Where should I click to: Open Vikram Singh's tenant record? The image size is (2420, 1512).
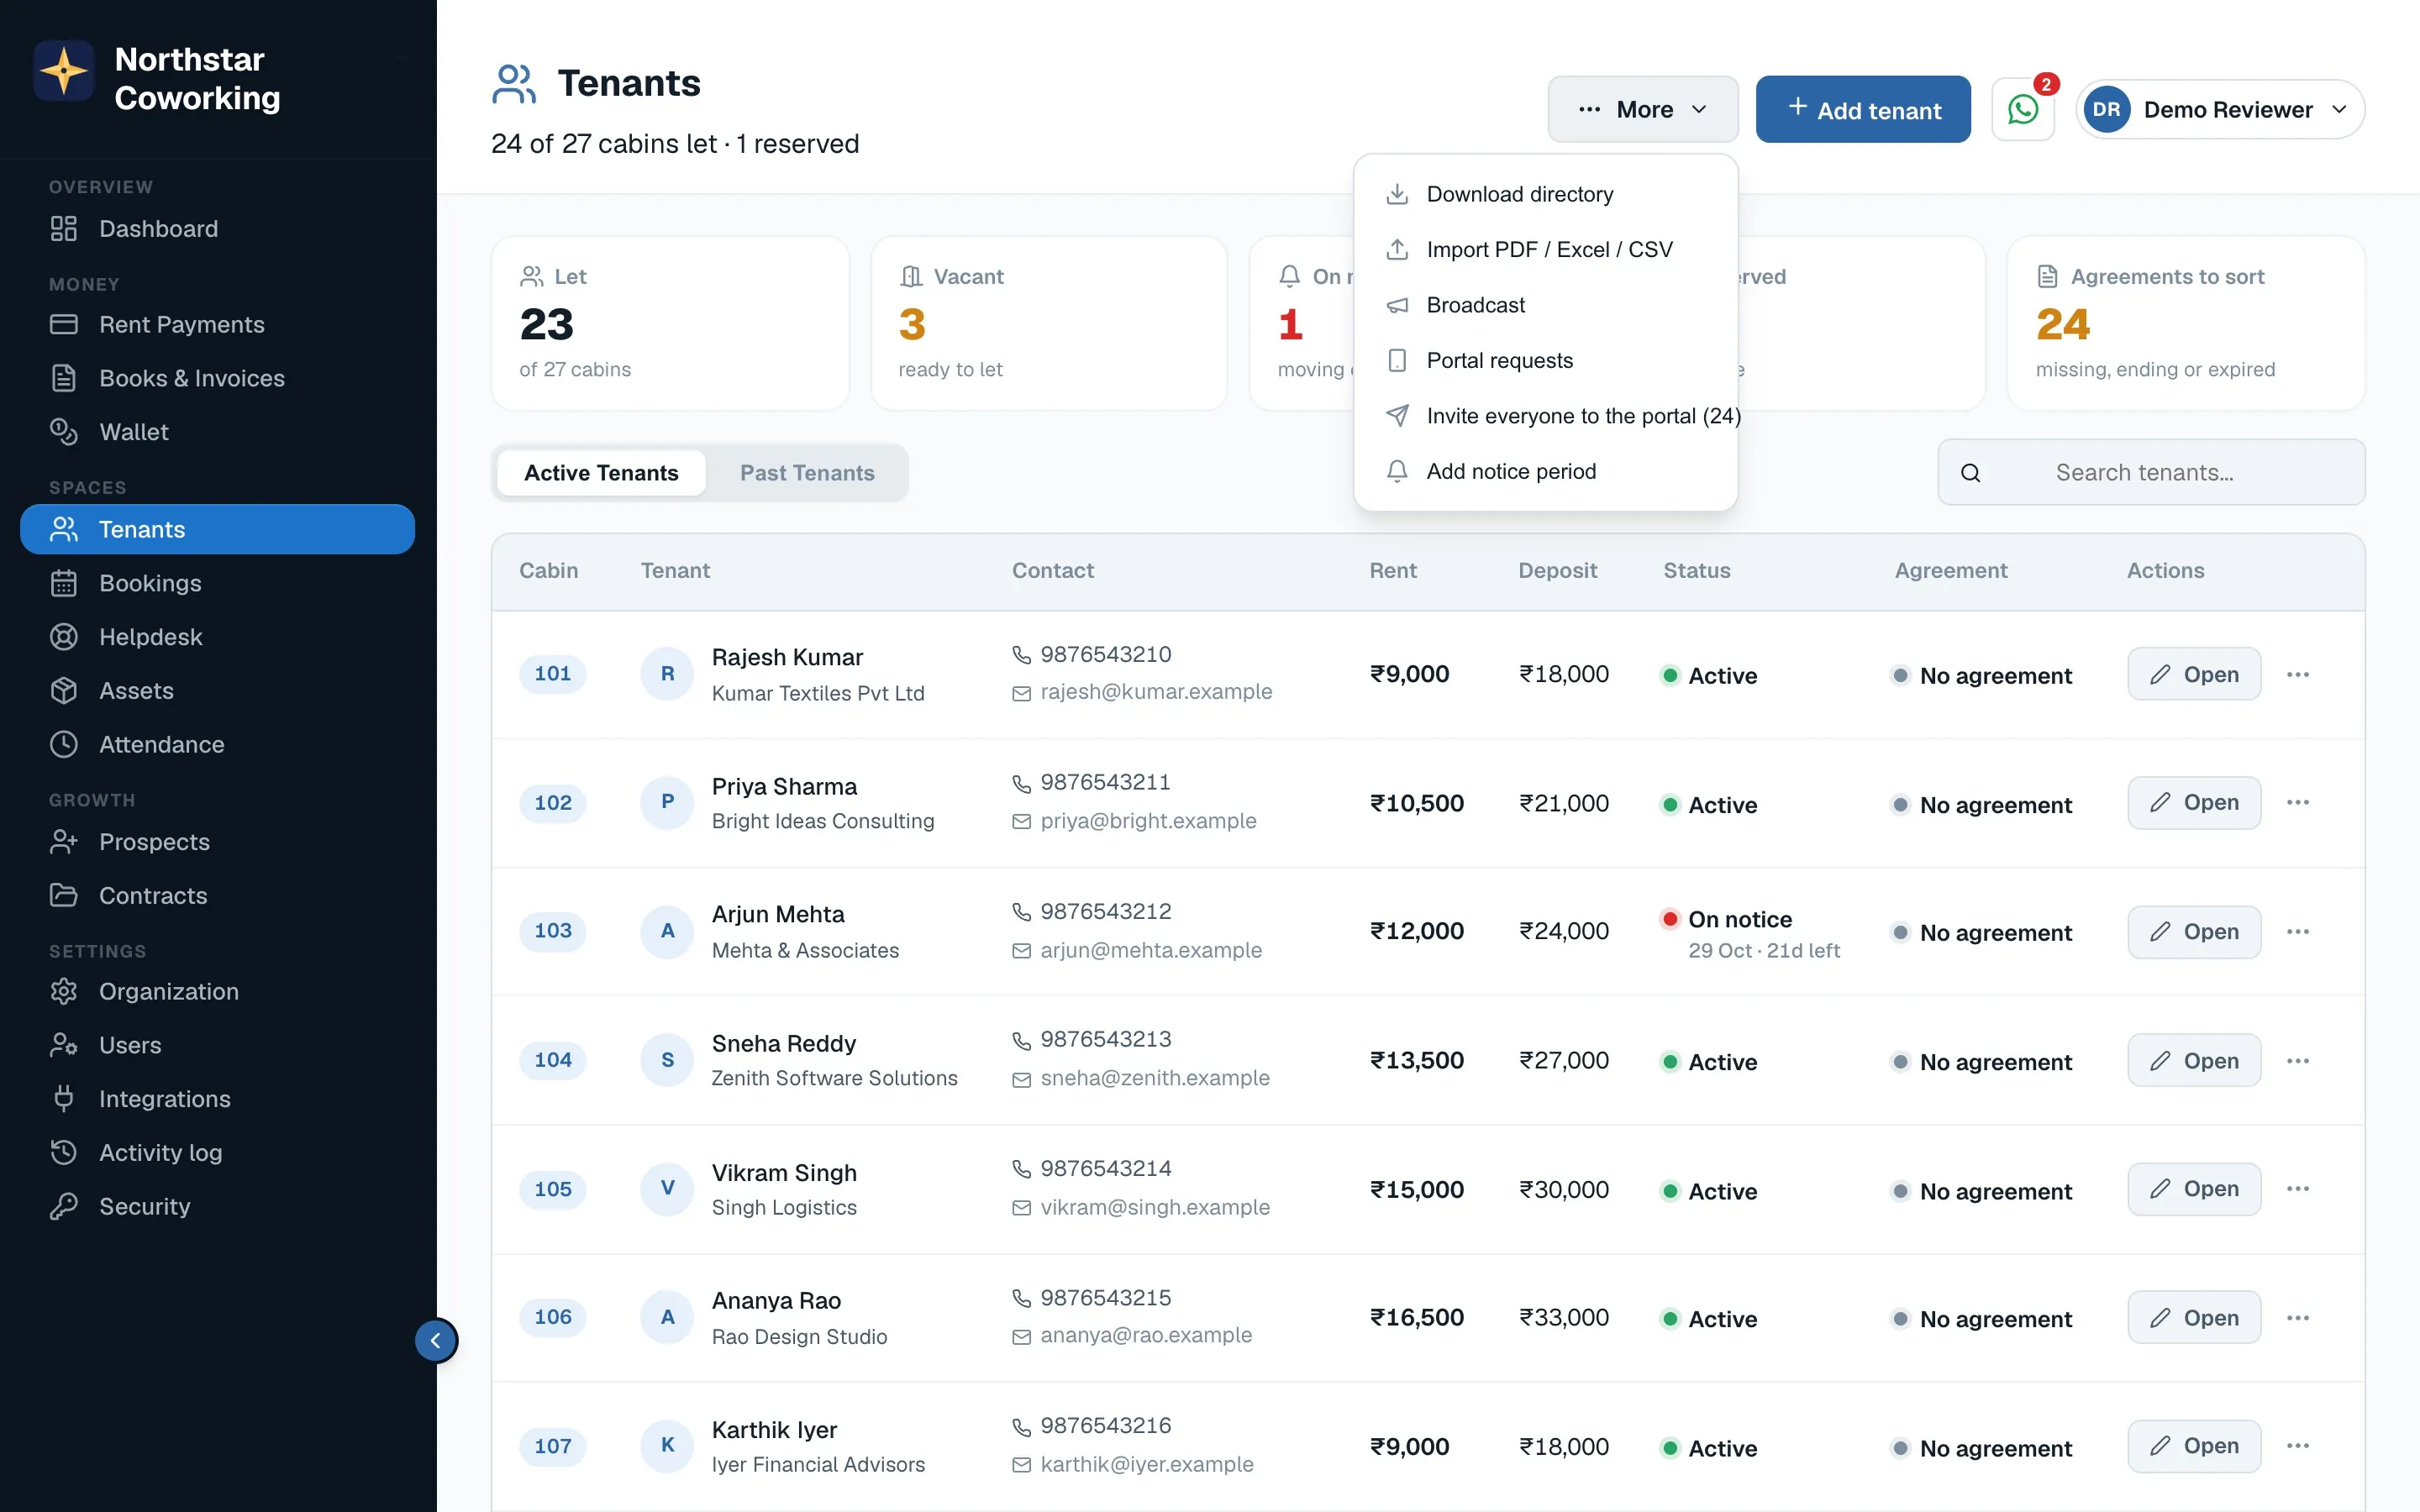(x=2194, y=1188)
